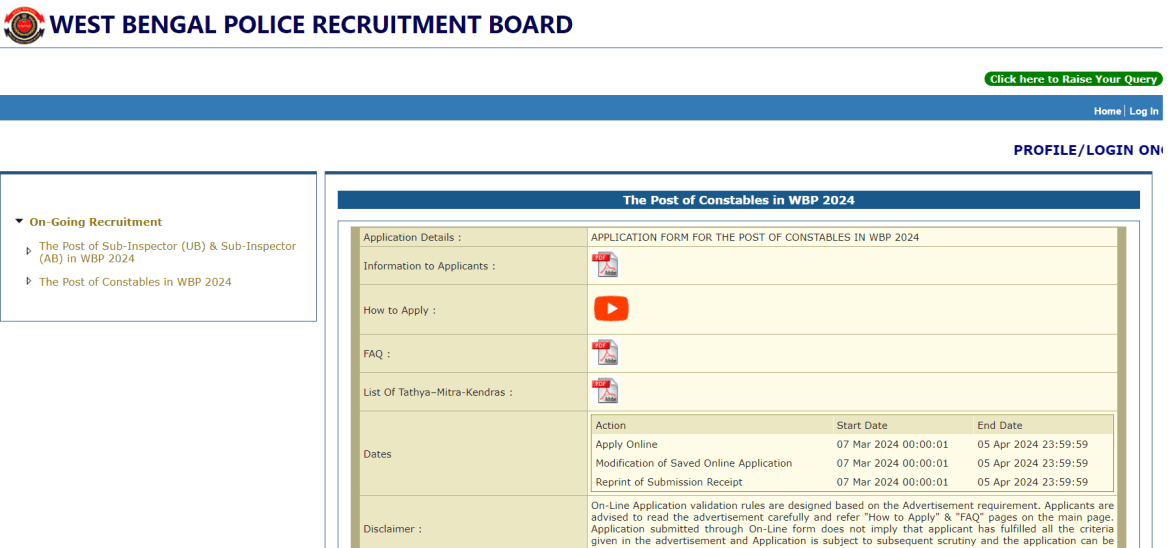Open the Log In page
This screenshot has height=548, width=1170.
pyautogui.click(x=1144, y=111)
